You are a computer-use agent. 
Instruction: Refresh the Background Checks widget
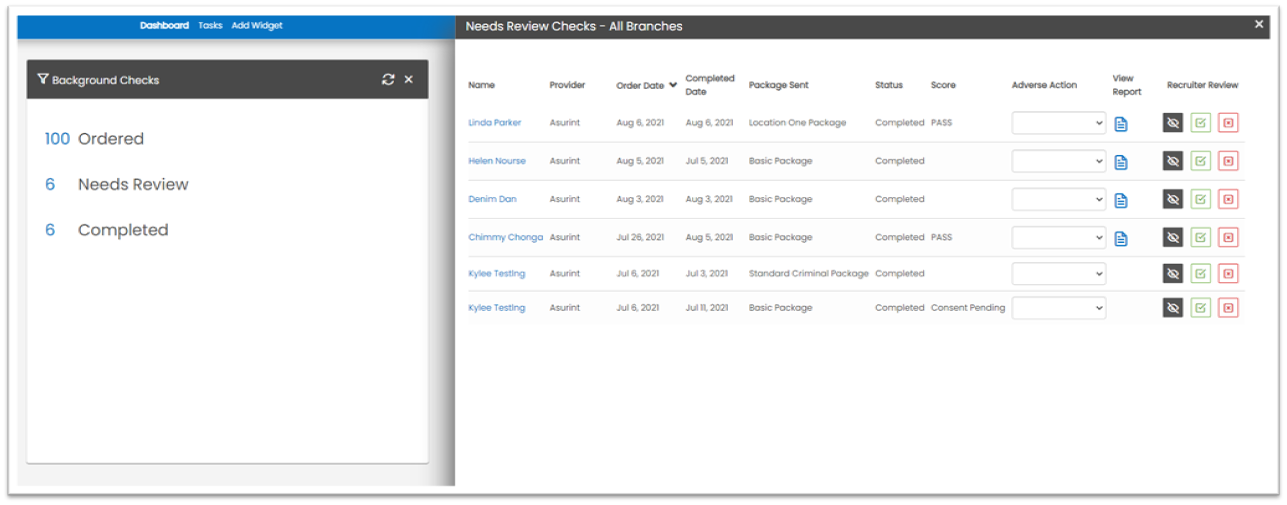coord(388,80)
